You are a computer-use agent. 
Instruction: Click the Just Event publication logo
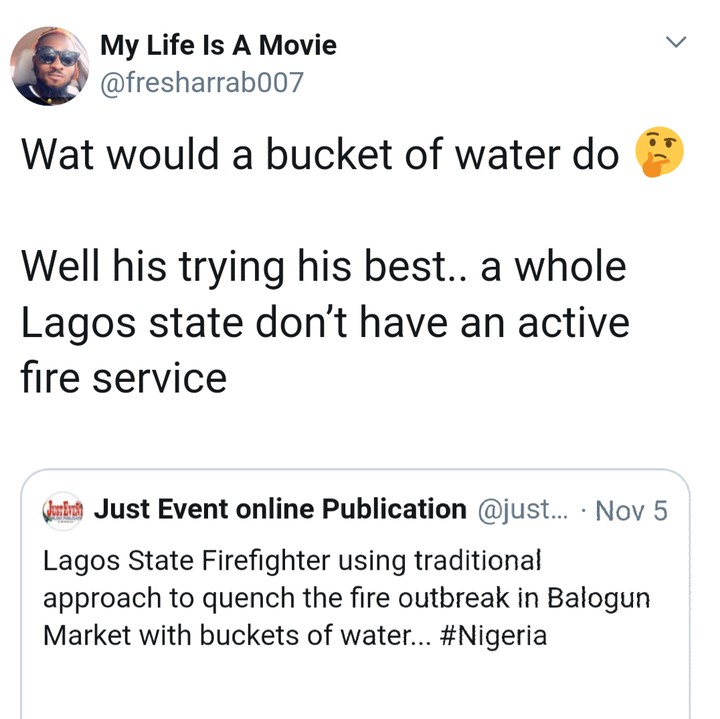[62, 510]
